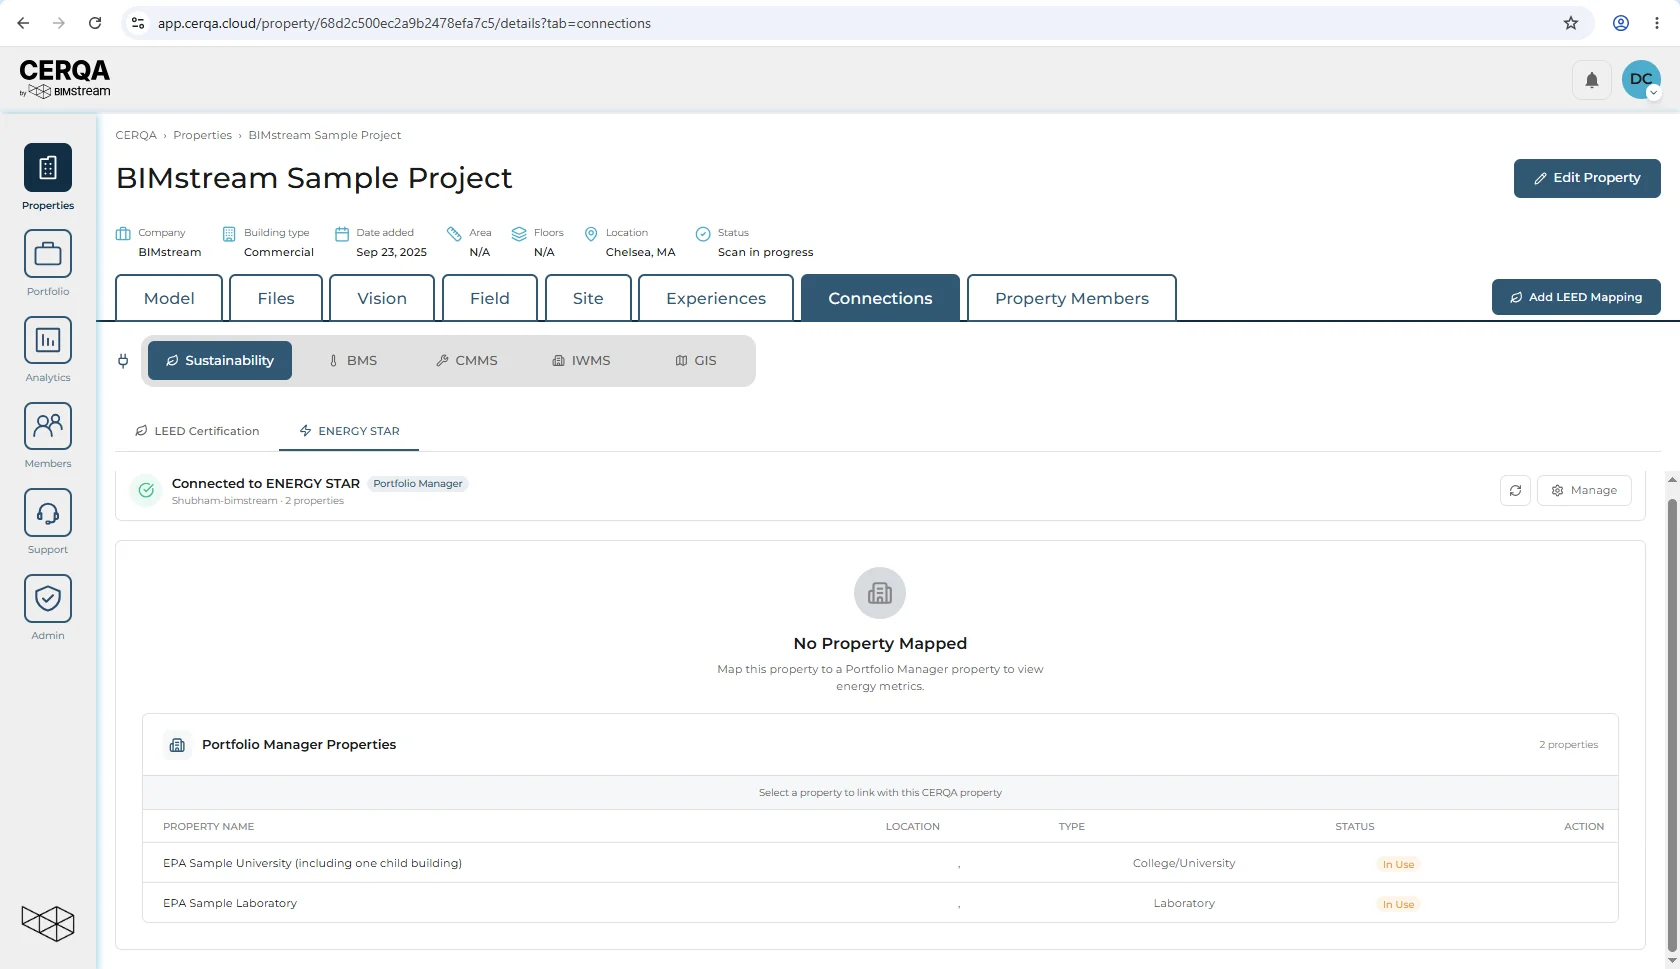
Task: Open the ENERGY STAR sub-tab
Action: pyautogui.click(x=349, y=431)
